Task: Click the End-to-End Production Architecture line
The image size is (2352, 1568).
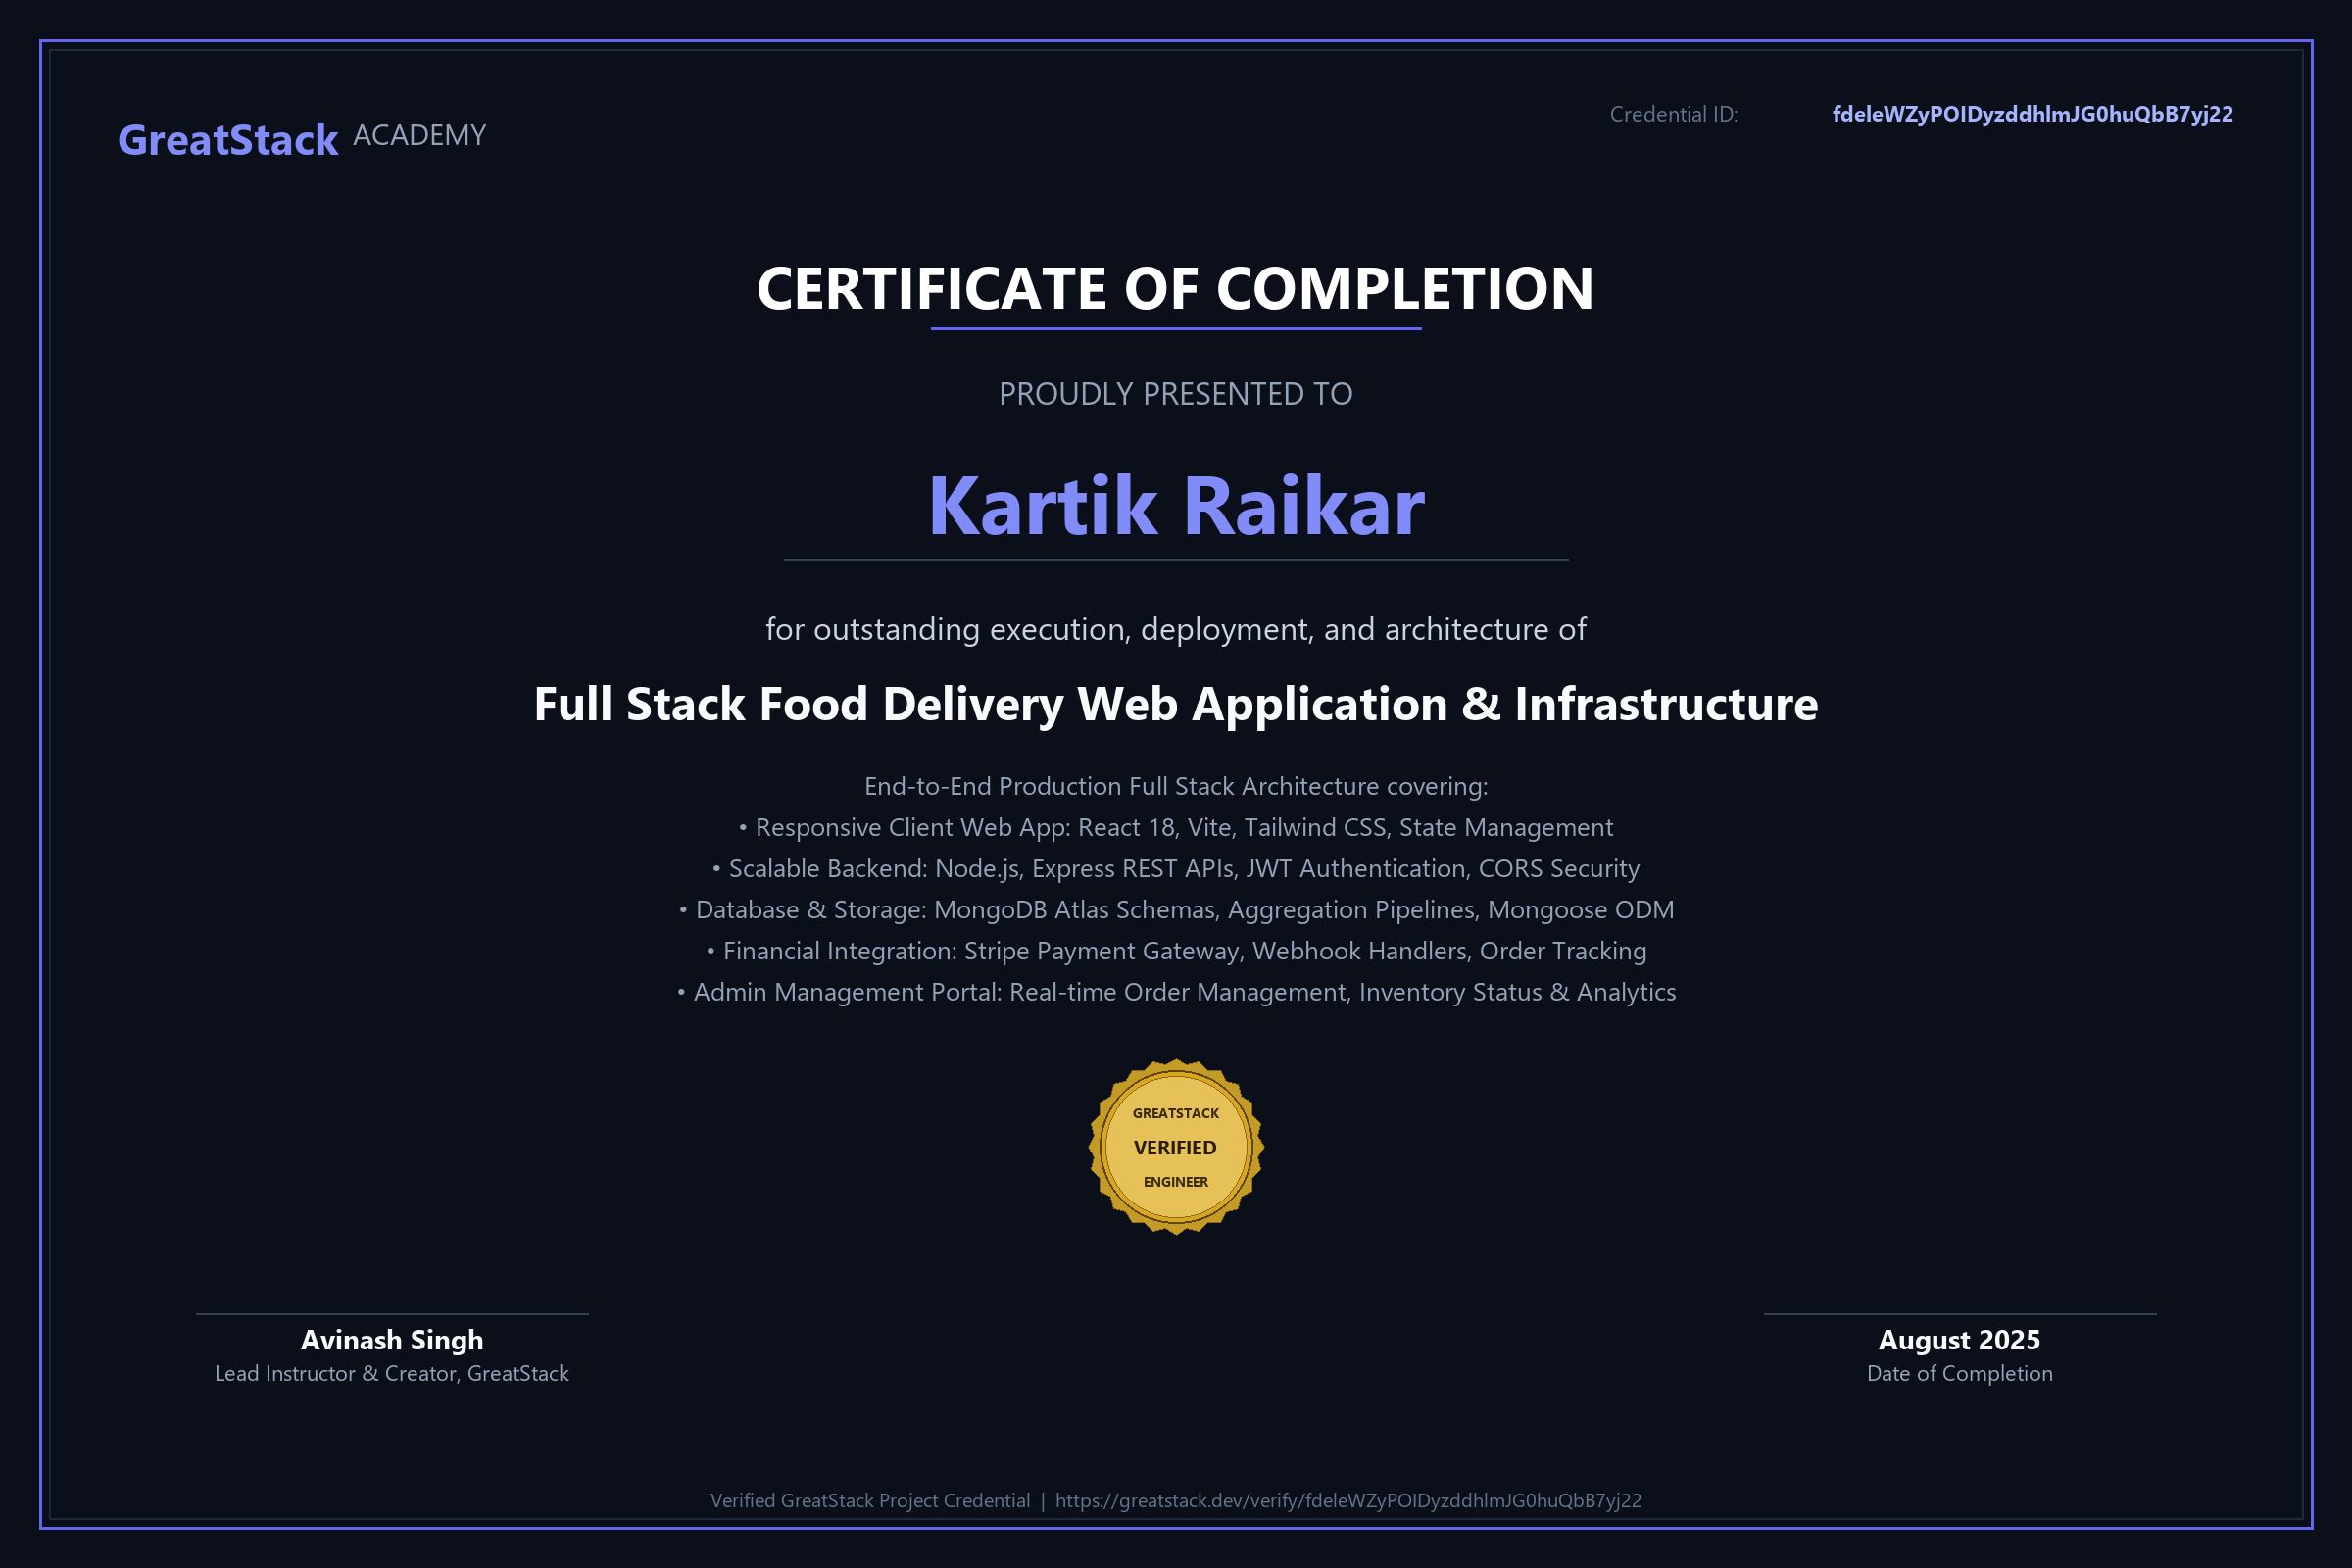Action: coord(1176,787)
